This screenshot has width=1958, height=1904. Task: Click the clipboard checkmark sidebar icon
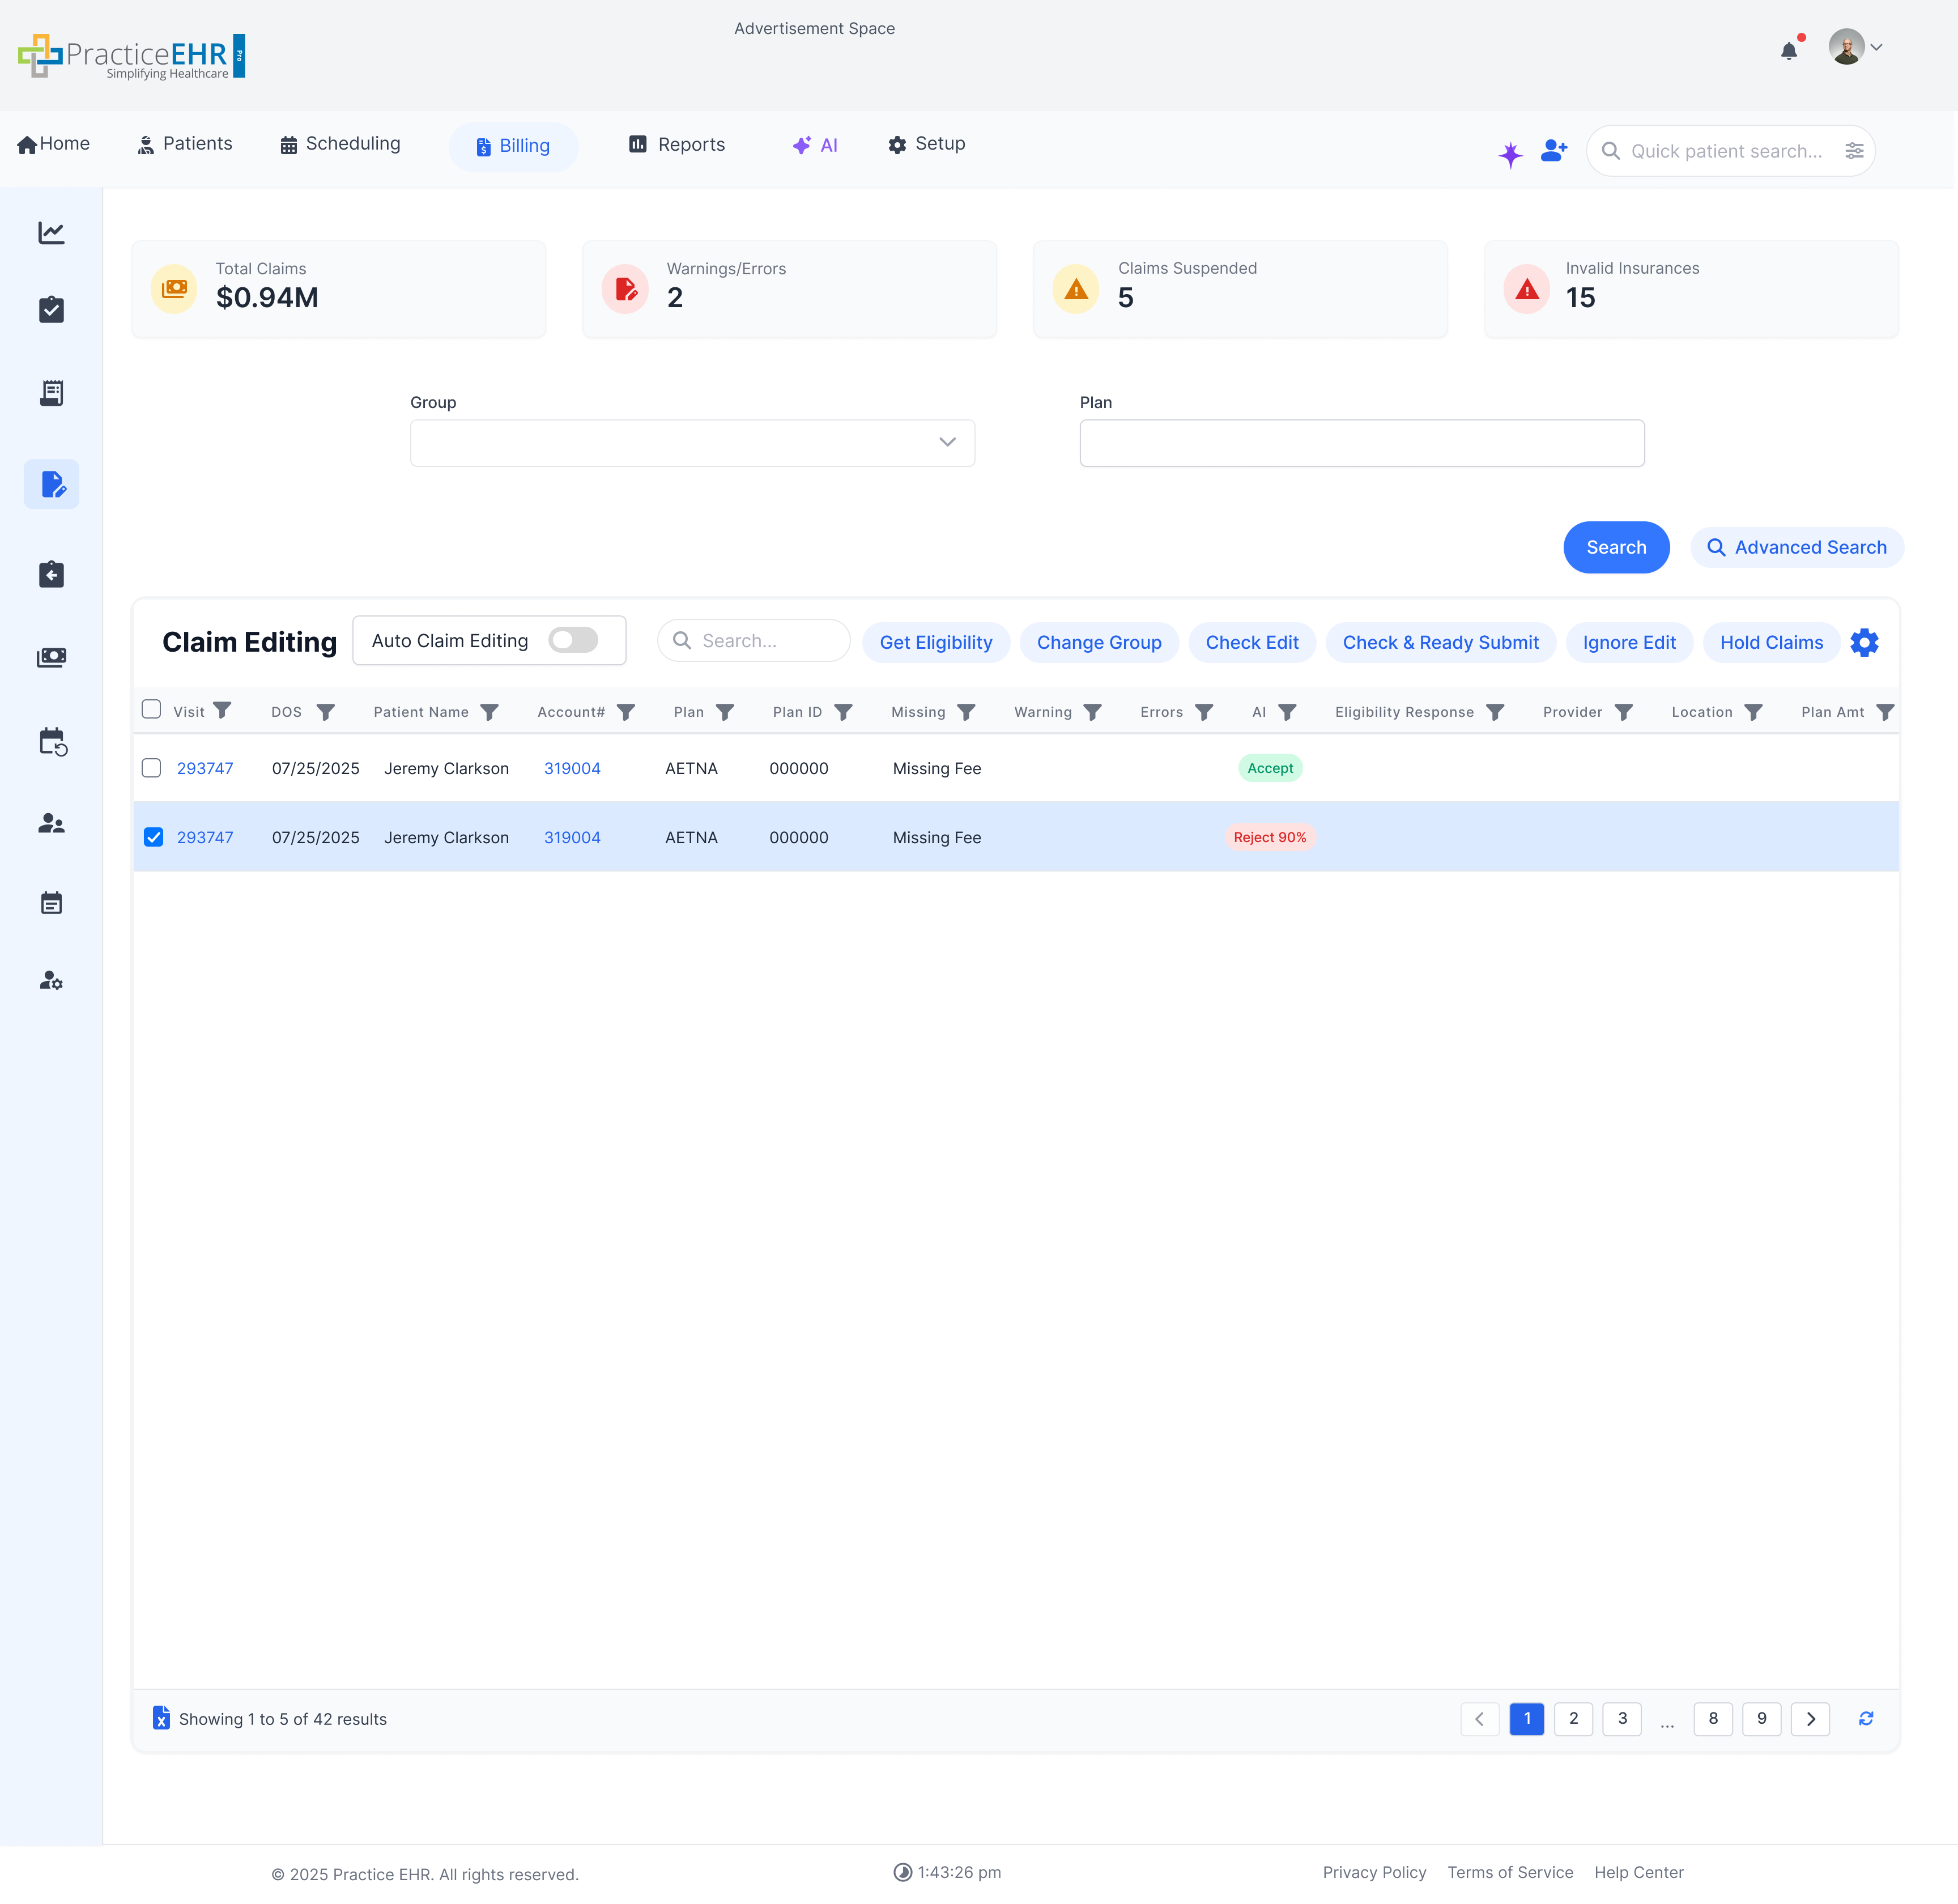pyautogui.click(x=51, y=310)
